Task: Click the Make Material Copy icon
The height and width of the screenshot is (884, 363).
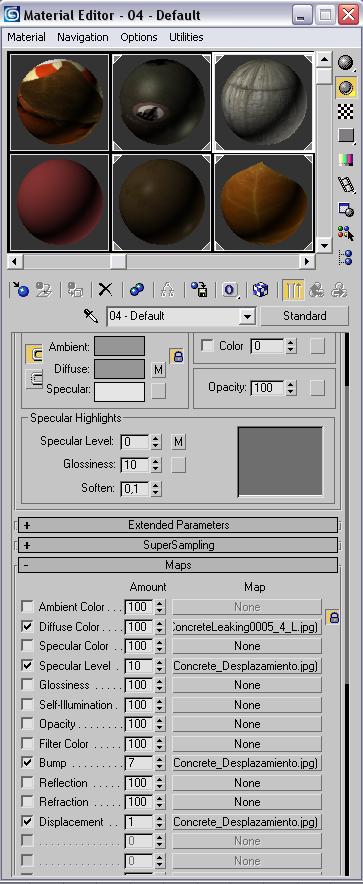Action: pyautogui.click(x=136, y=290)
